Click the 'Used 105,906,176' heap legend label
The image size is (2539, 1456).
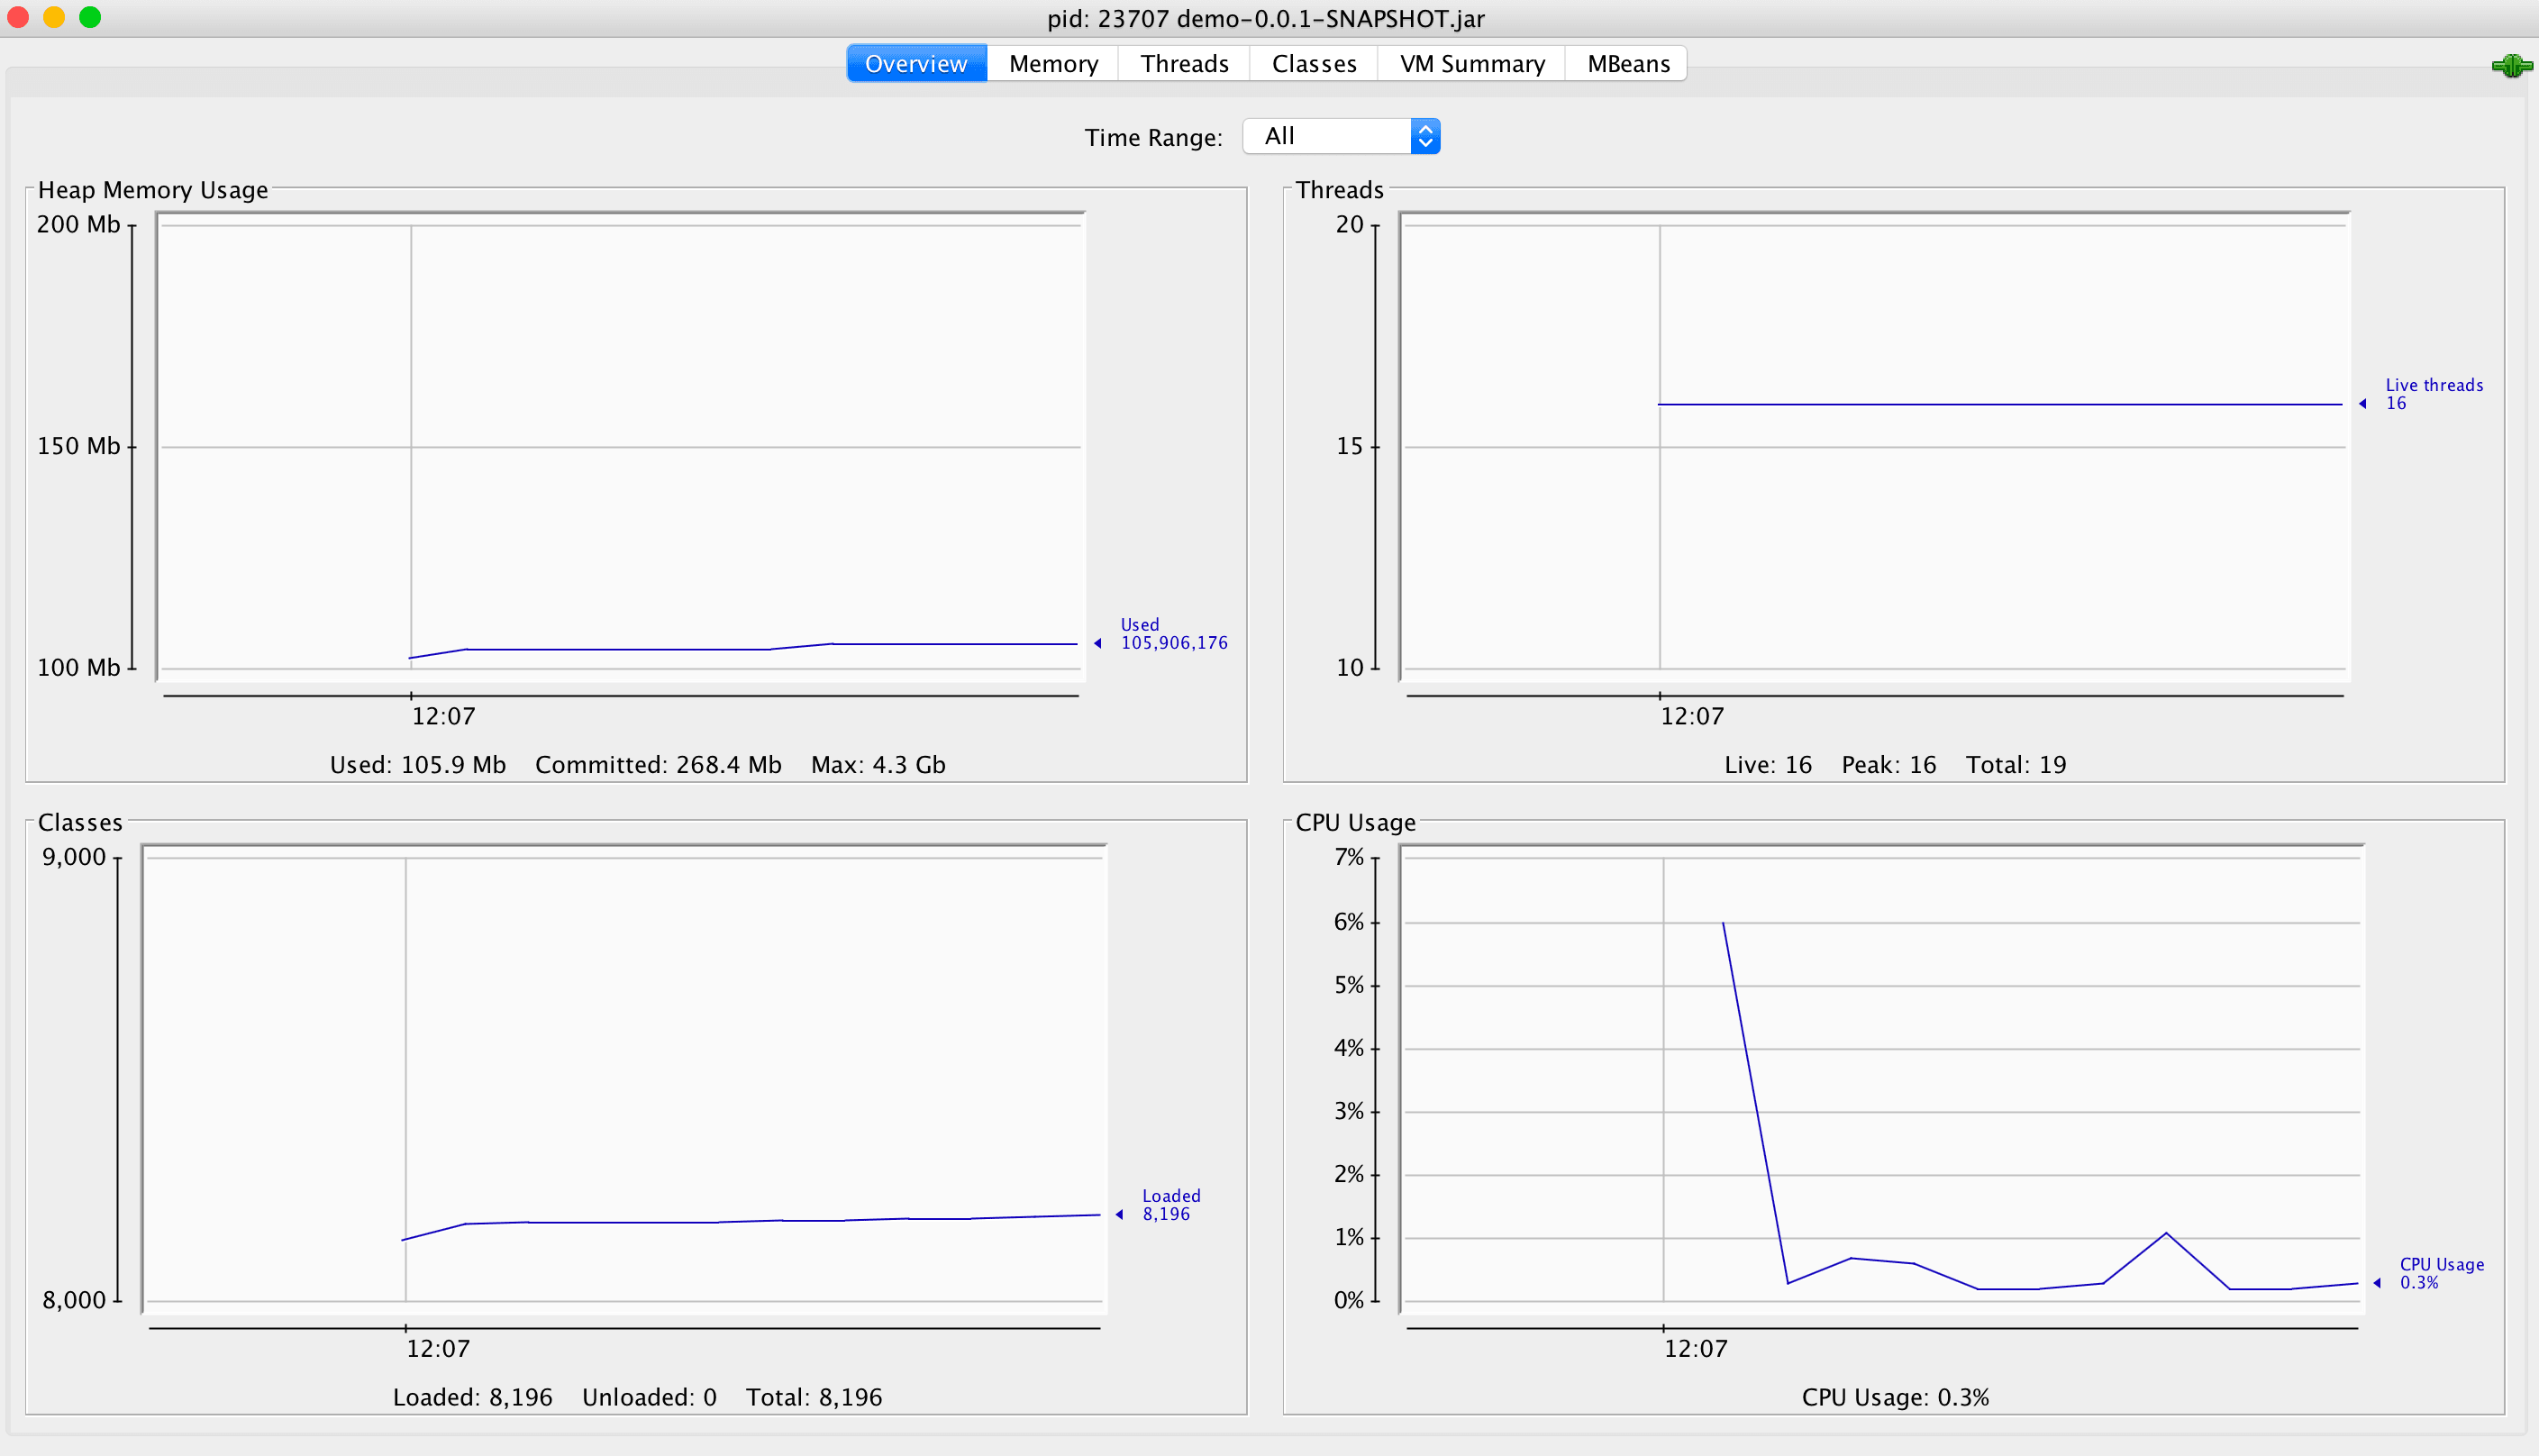pyautogui.click(x=1174, y=634)
